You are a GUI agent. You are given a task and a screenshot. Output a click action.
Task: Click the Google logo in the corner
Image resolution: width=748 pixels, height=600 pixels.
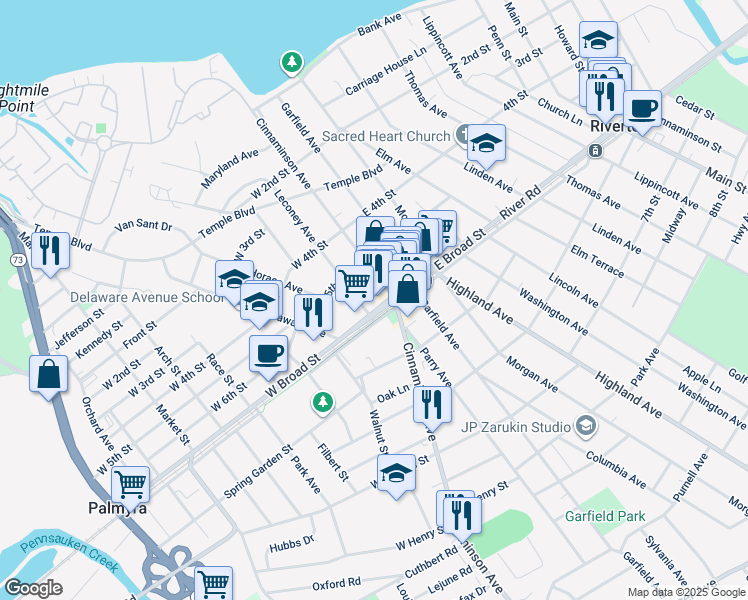tap(32, 588)
